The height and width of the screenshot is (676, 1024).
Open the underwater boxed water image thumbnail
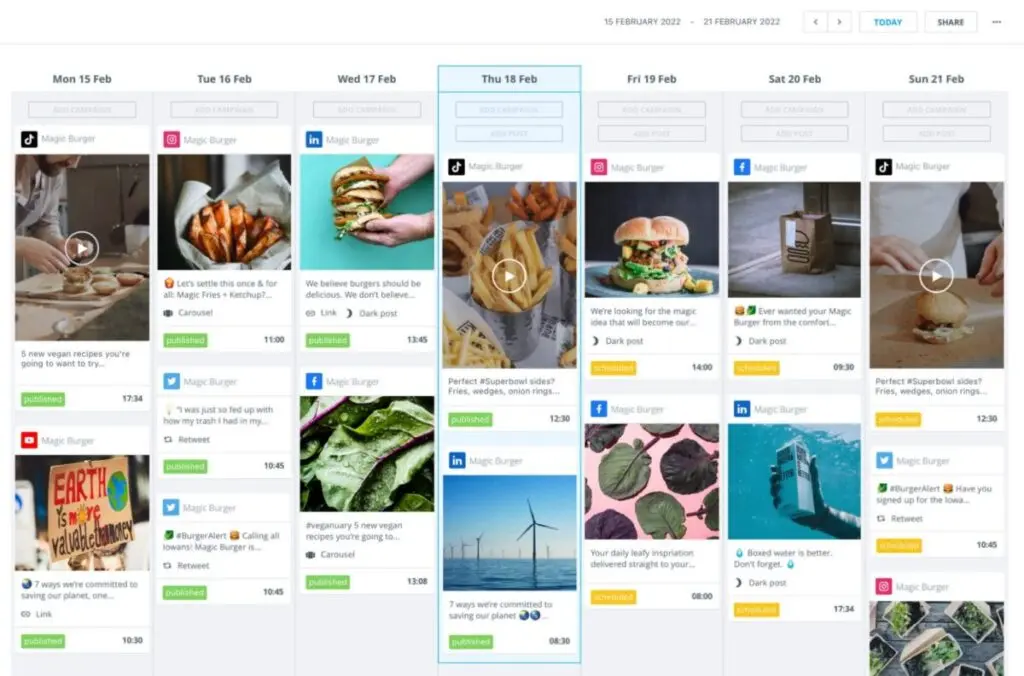click(x=794, y=481)
